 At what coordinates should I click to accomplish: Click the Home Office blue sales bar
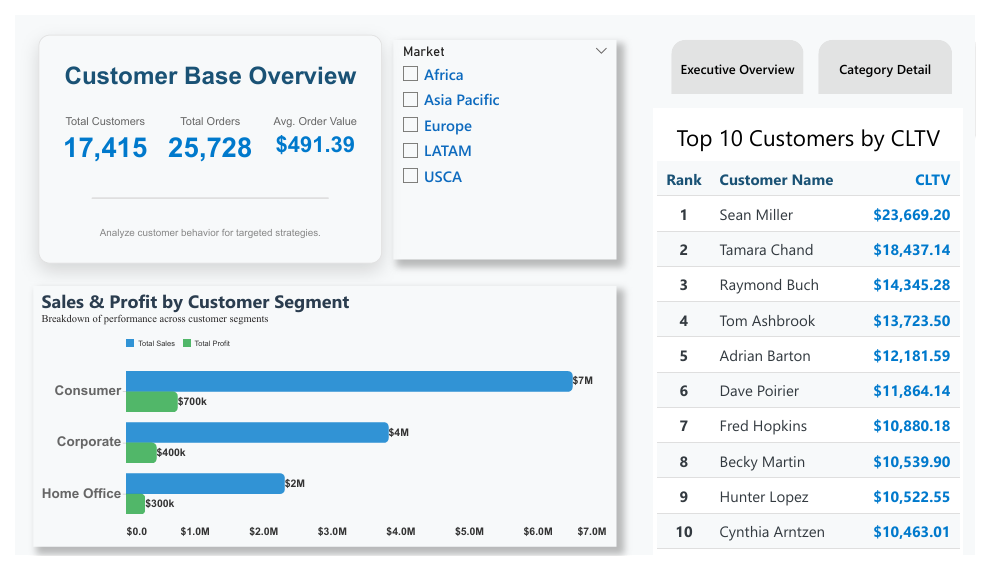[x=205, y=483]
